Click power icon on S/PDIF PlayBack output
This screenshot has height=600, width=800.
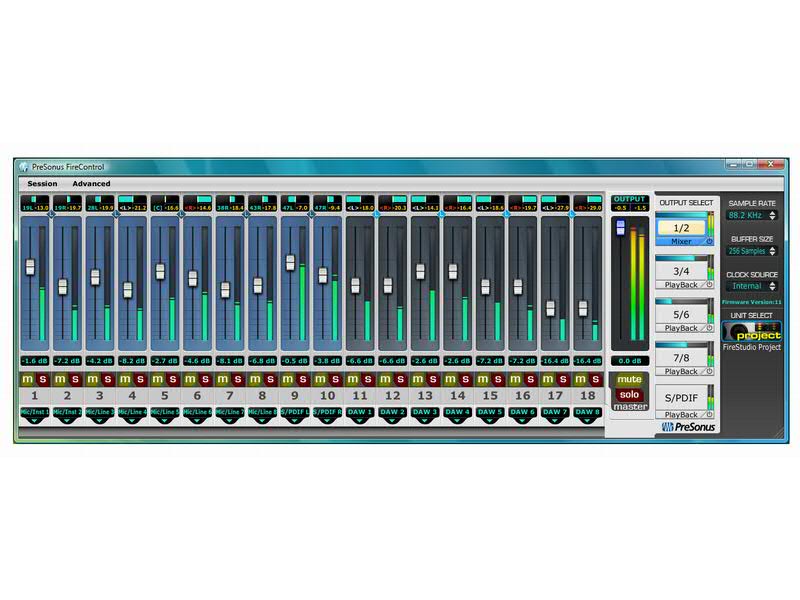709,415
